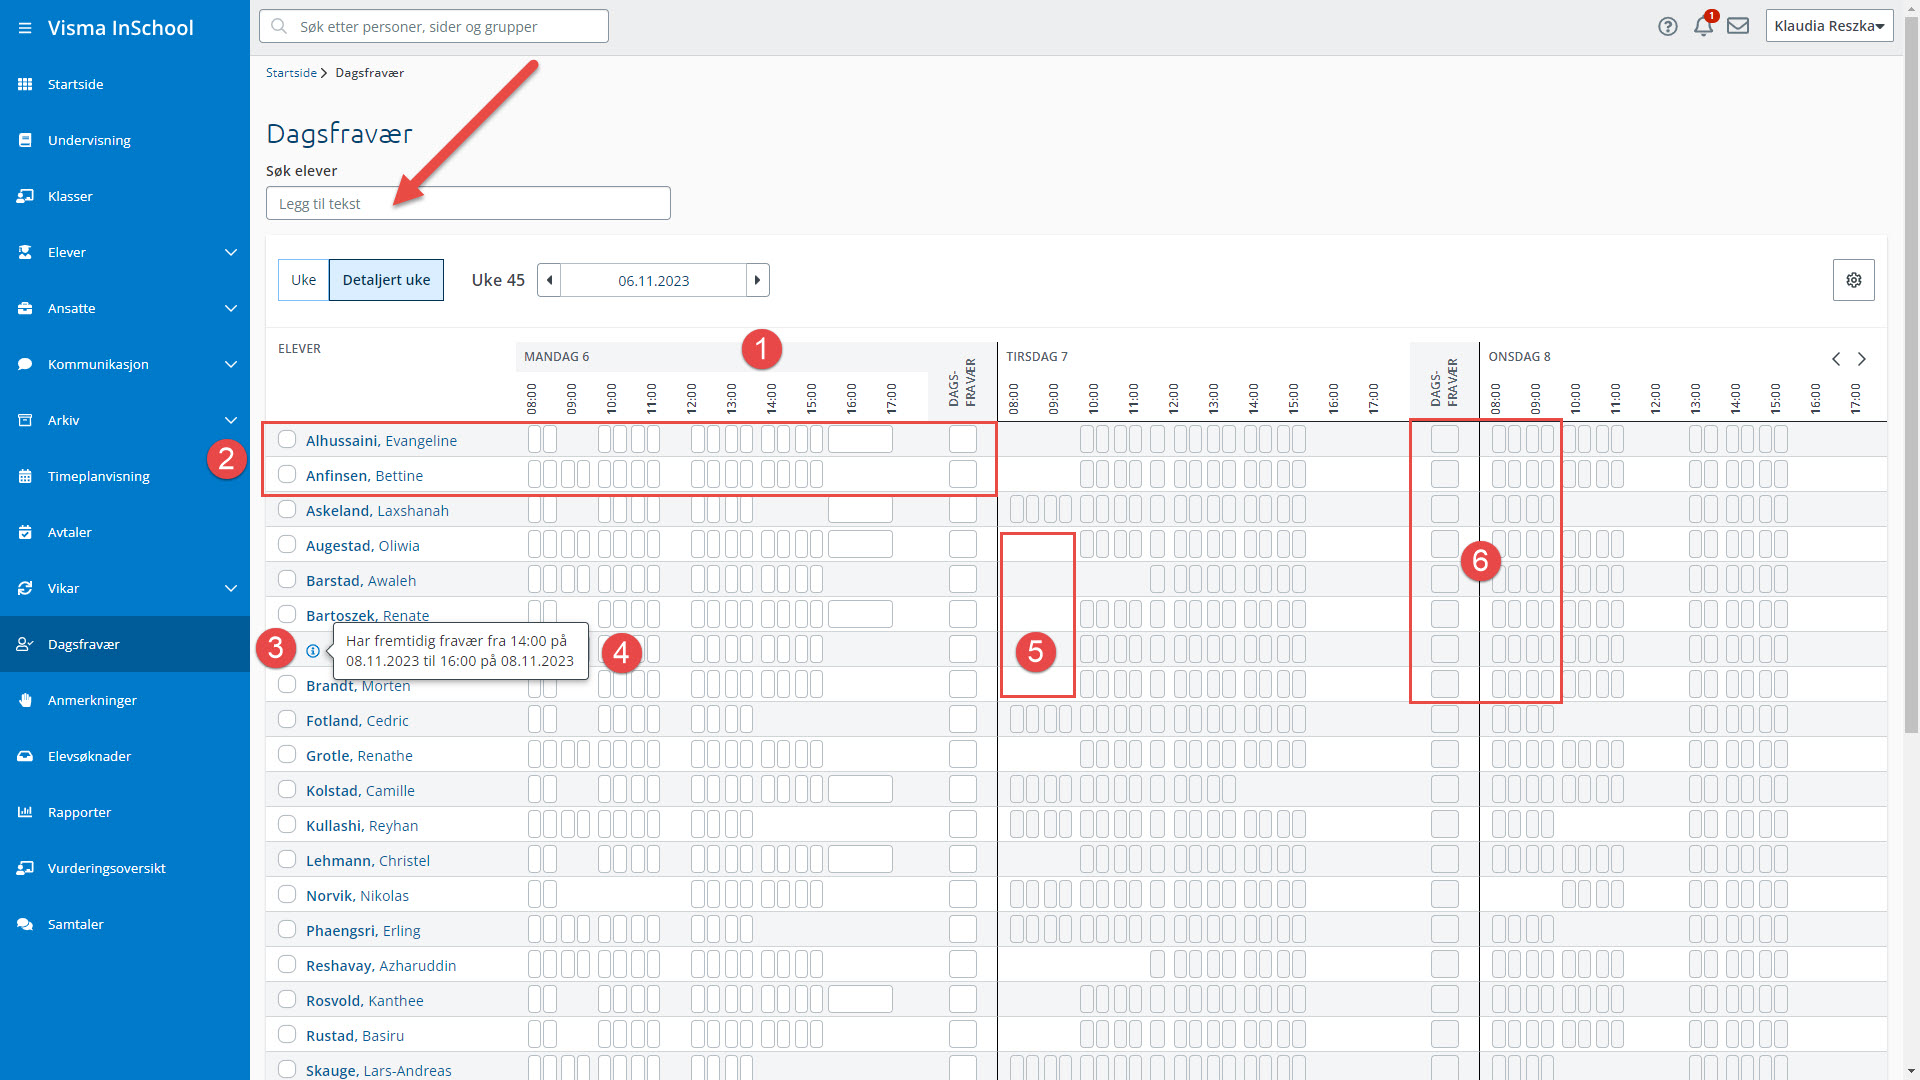Click the page vertical scrollbar
The image size is (1920, 1080).
coord(1911,375)
